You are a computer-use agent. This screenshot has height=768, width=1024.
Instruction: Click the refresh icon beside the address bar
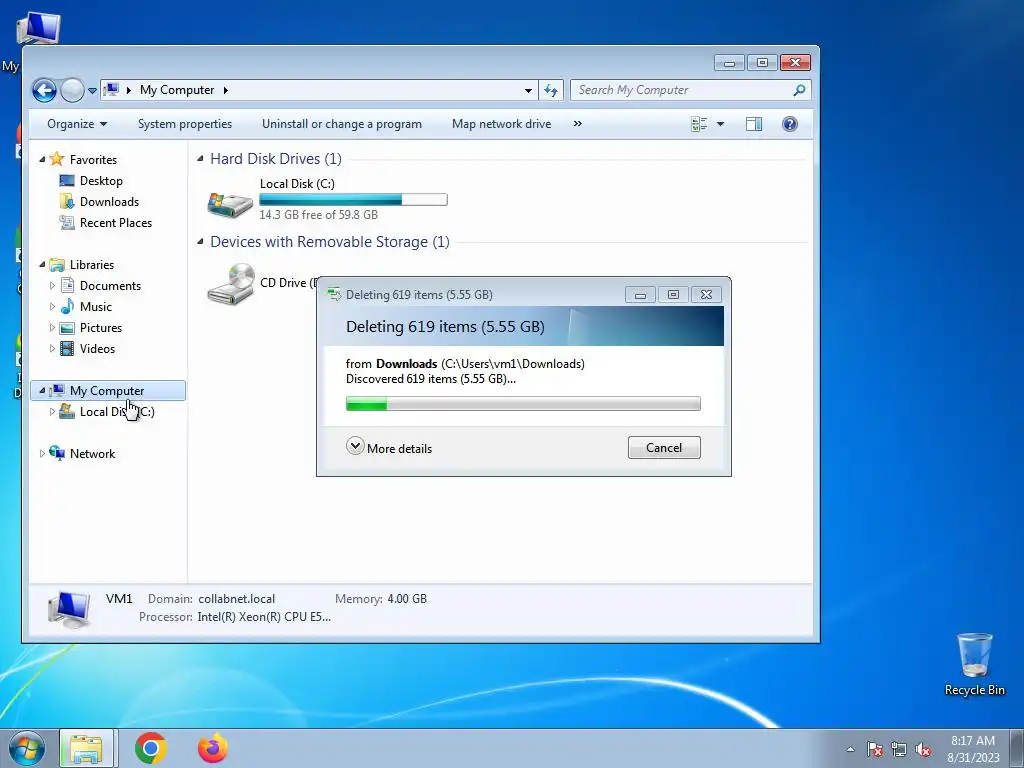point(551,90)
